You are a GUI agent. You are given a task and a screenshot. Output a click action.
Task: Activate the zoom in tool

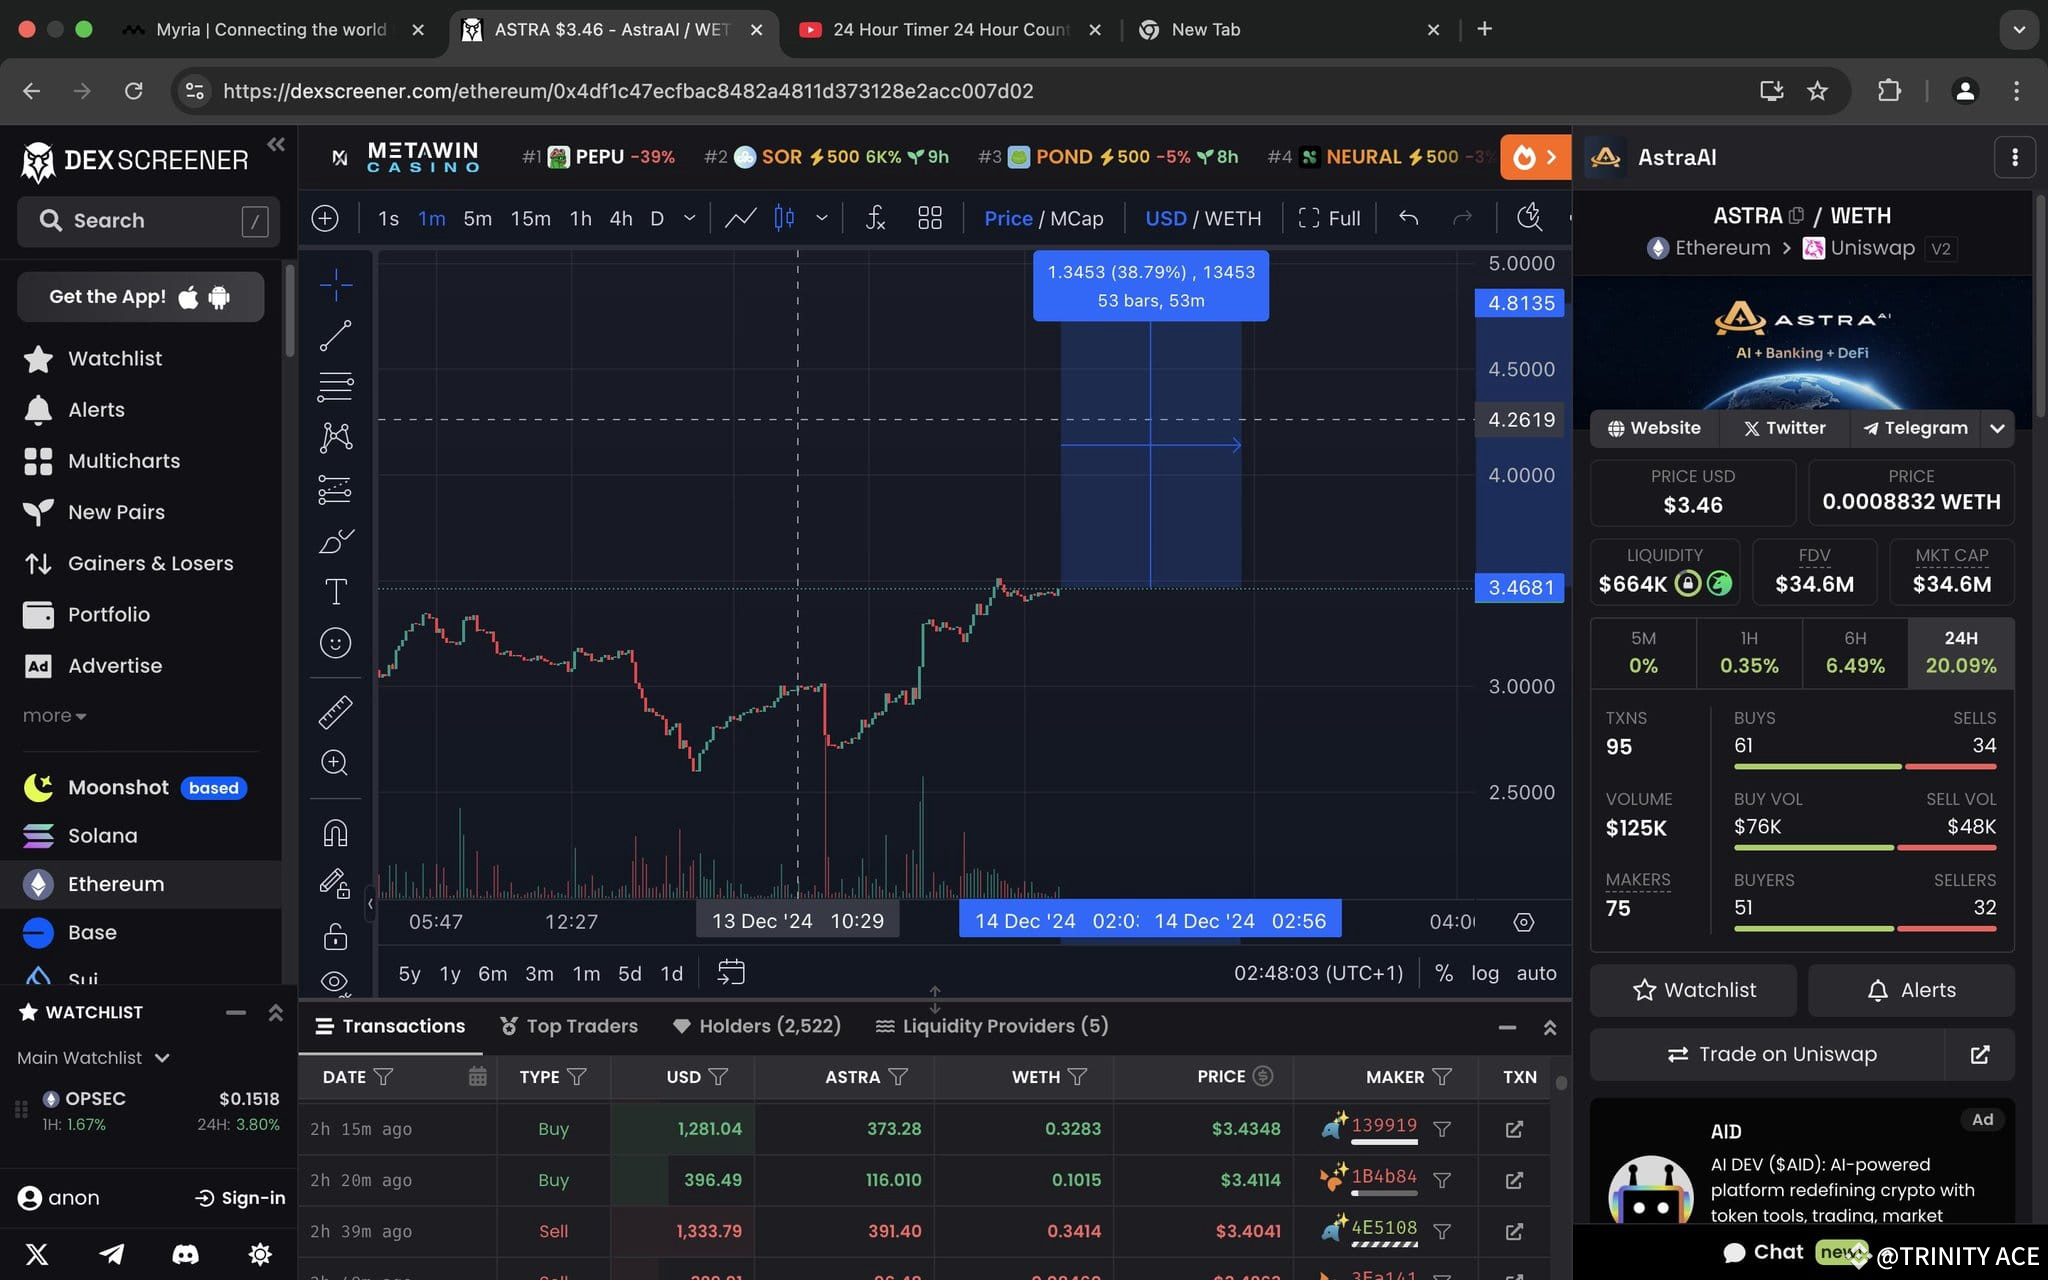click(335, 763)
